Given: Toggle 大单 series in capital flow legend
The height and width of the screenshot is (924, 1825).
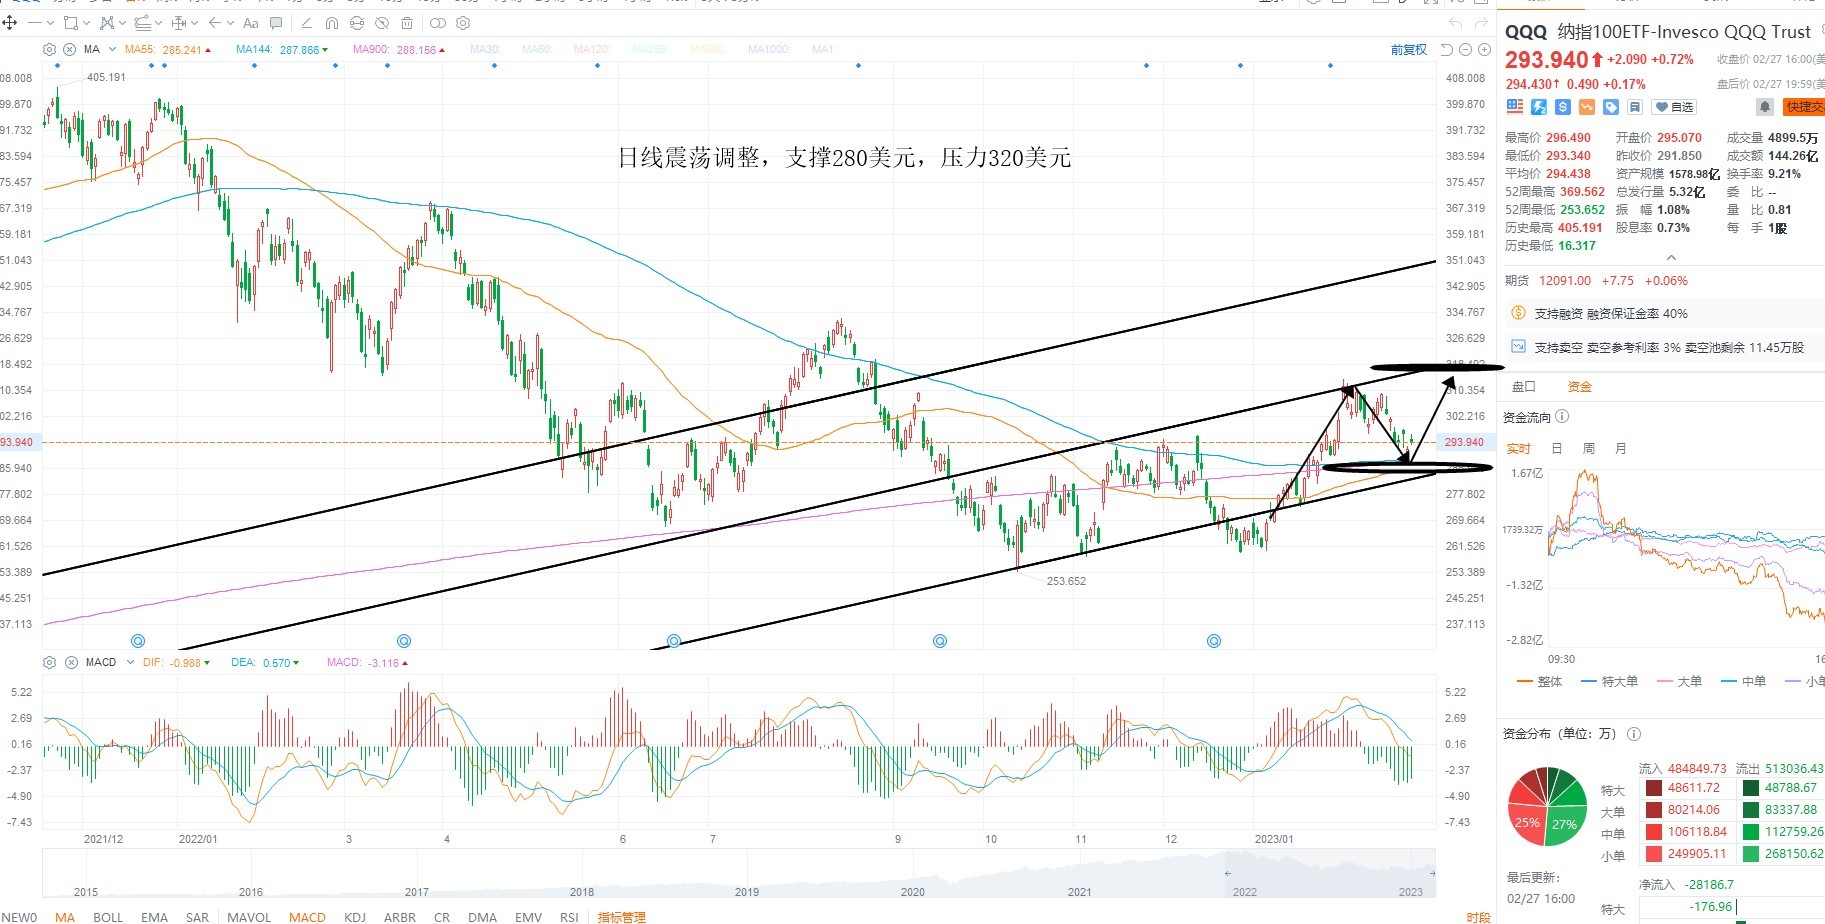Looking at the screenshot, I should tap(1679, 682).
